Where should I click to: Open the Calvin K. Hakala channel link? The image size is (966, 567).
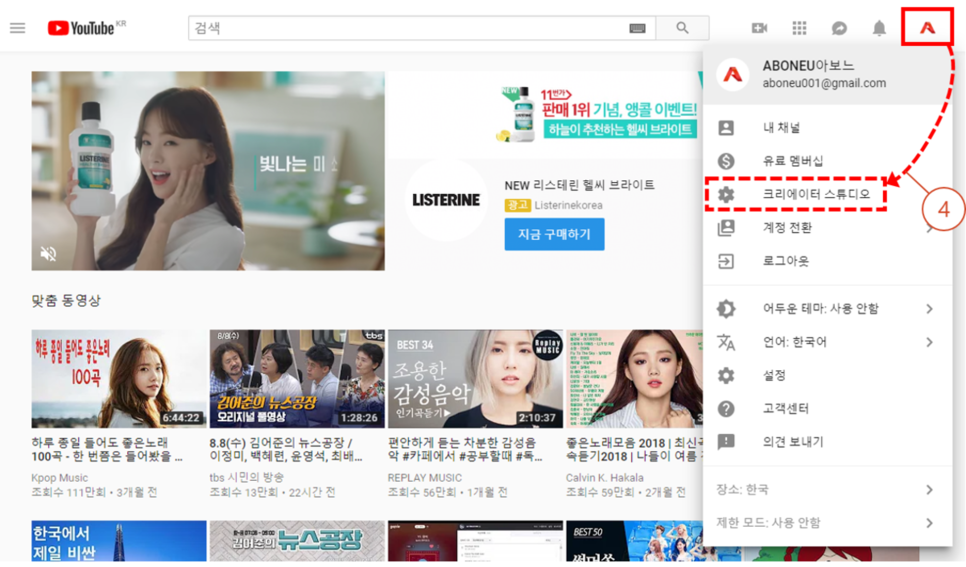pos(604,478)
